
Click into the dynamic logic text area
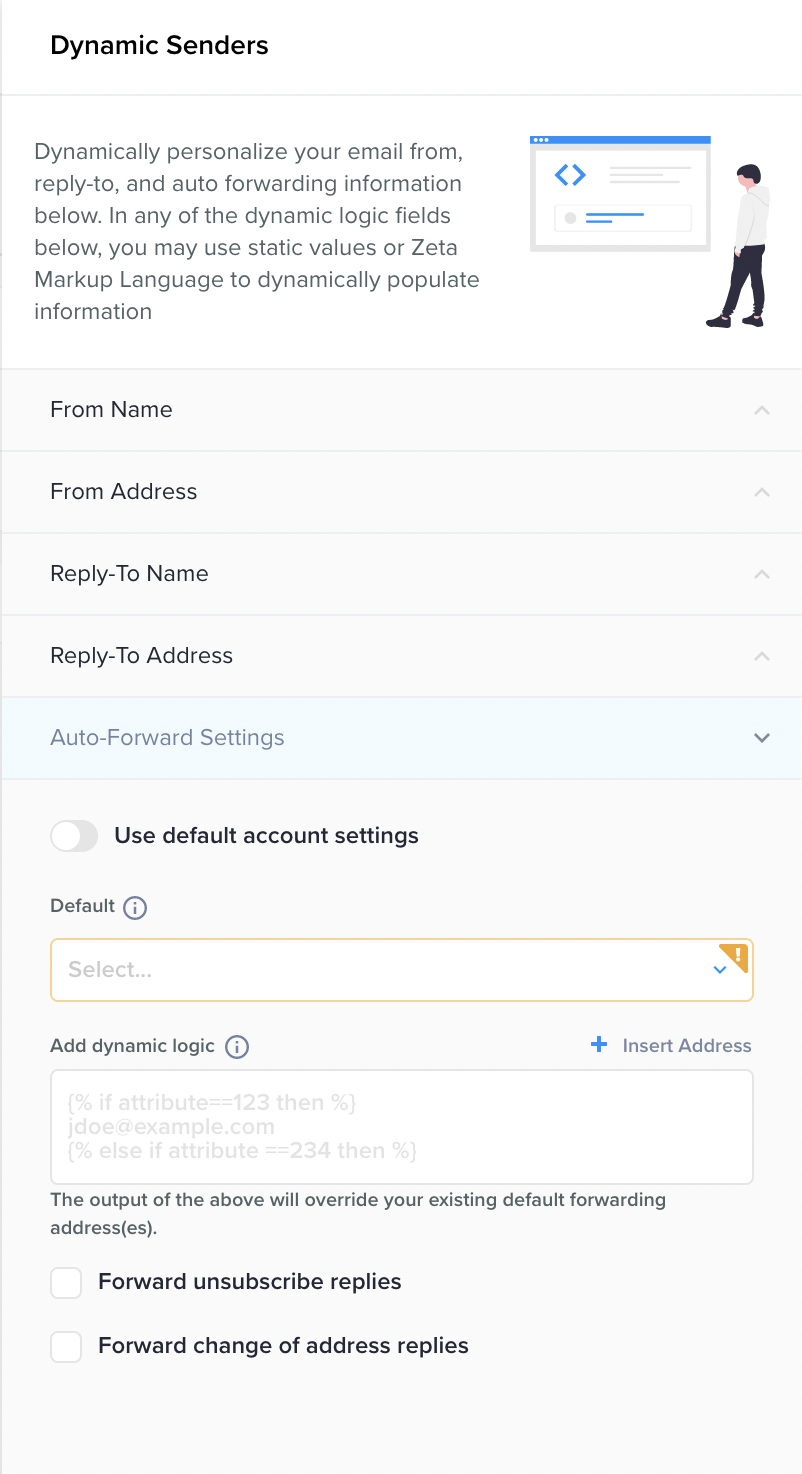[400, 1127]
